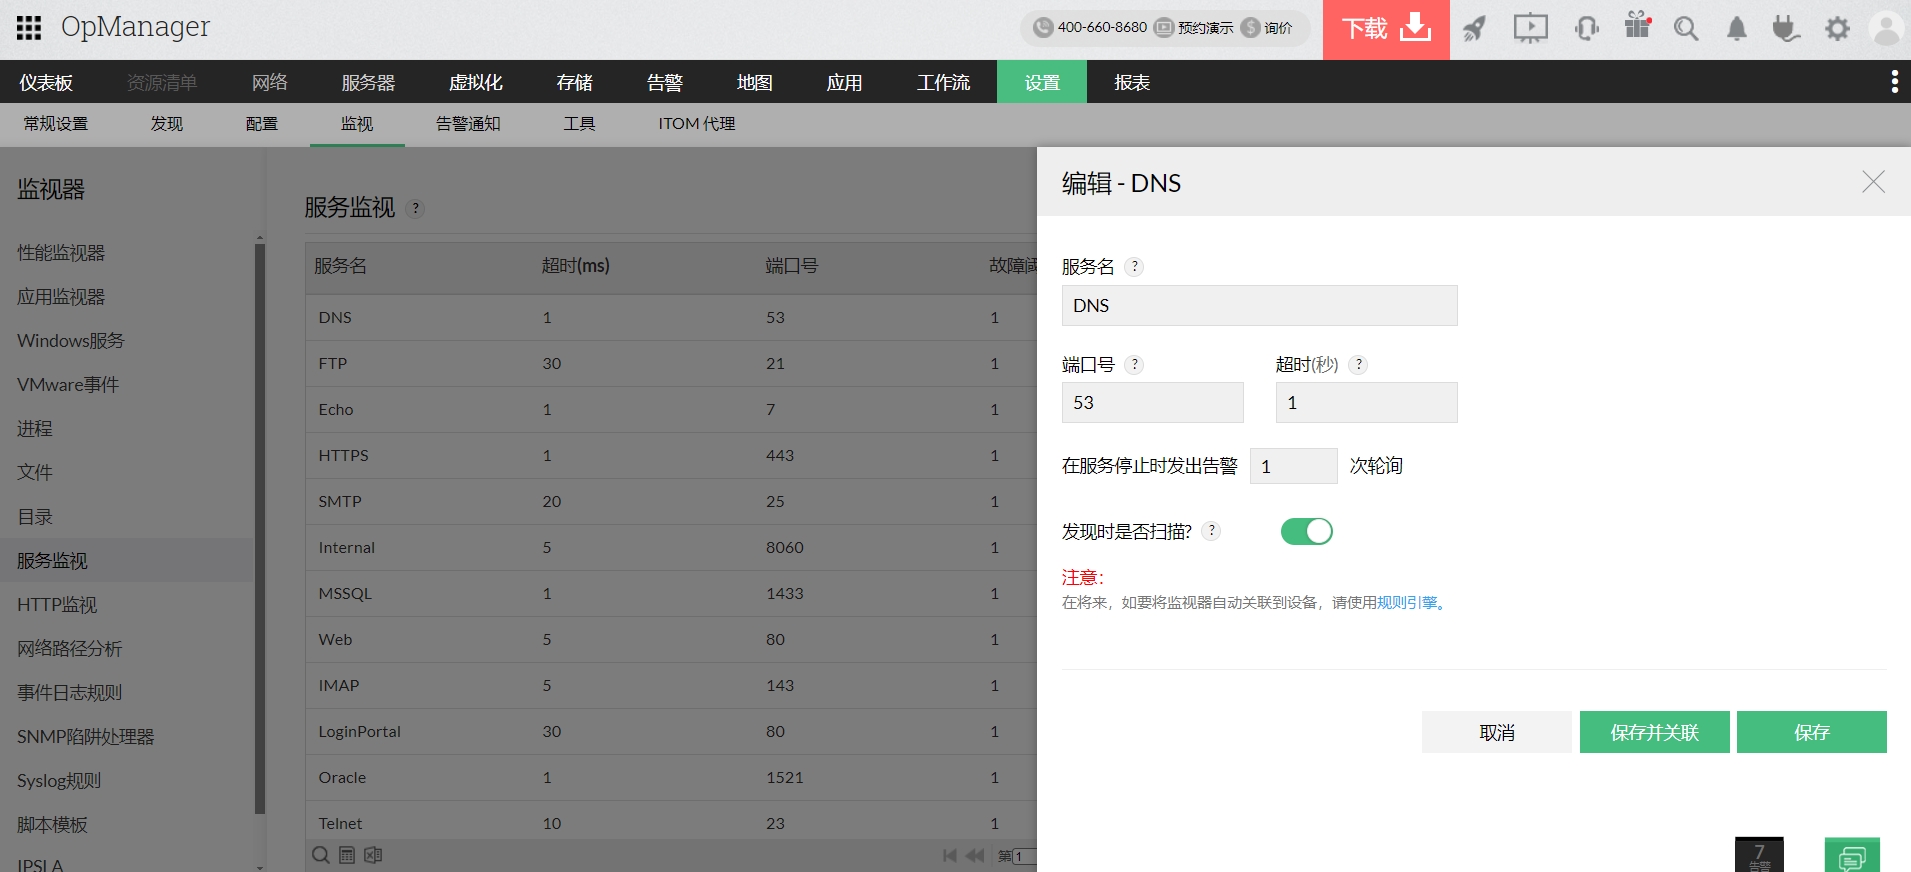Open Syslog规则 in sidebar

[x=59, y=781]
